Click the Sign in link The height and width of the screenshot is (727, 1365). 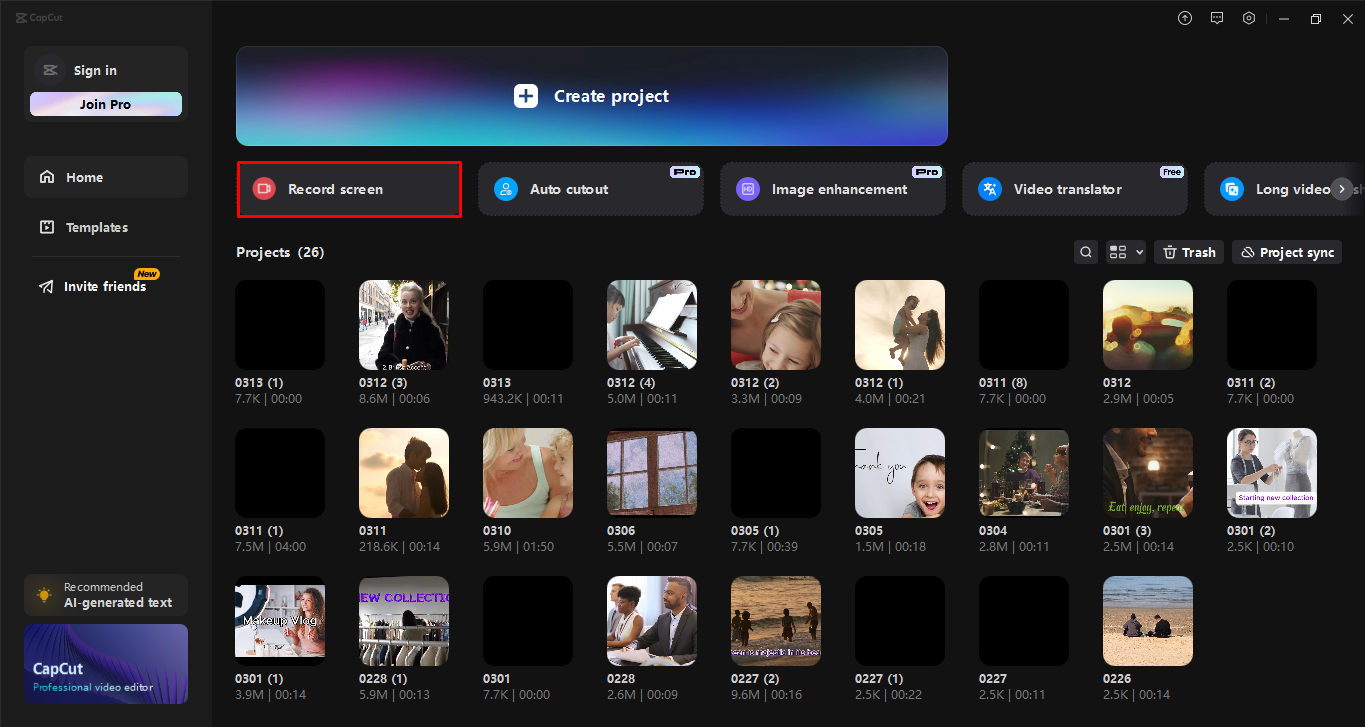[x=95, y=70]
